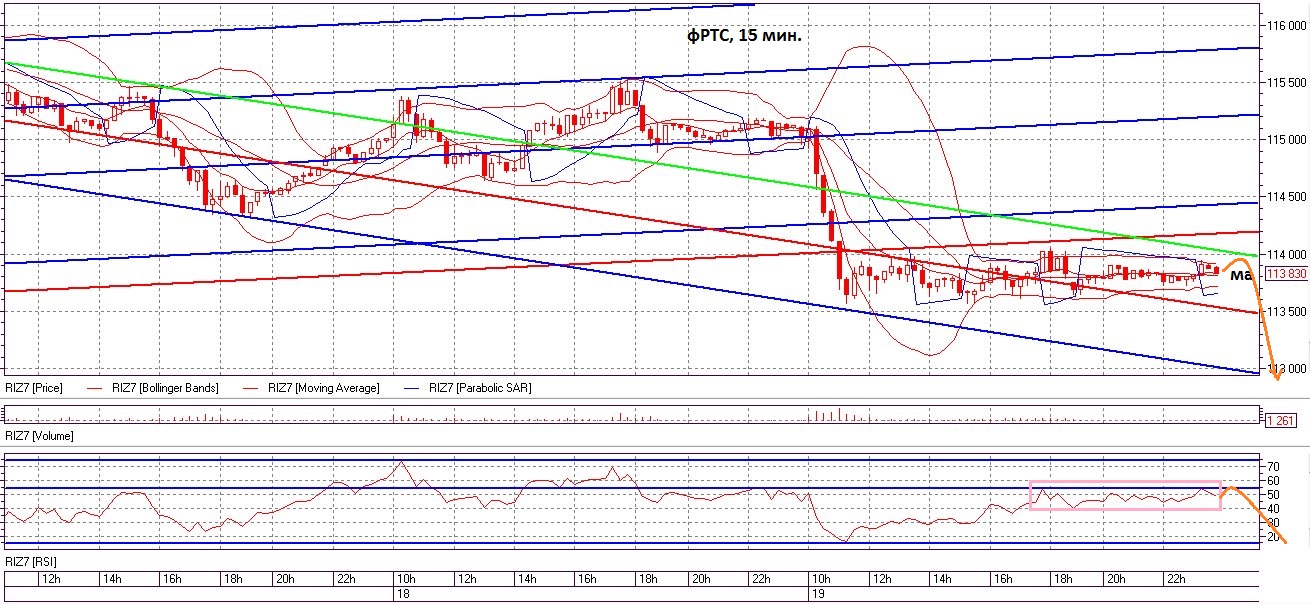Click the red Bollinger Bands legend line swatch
The width and height of the screenshot is (1310, 604).
point(96,388)
